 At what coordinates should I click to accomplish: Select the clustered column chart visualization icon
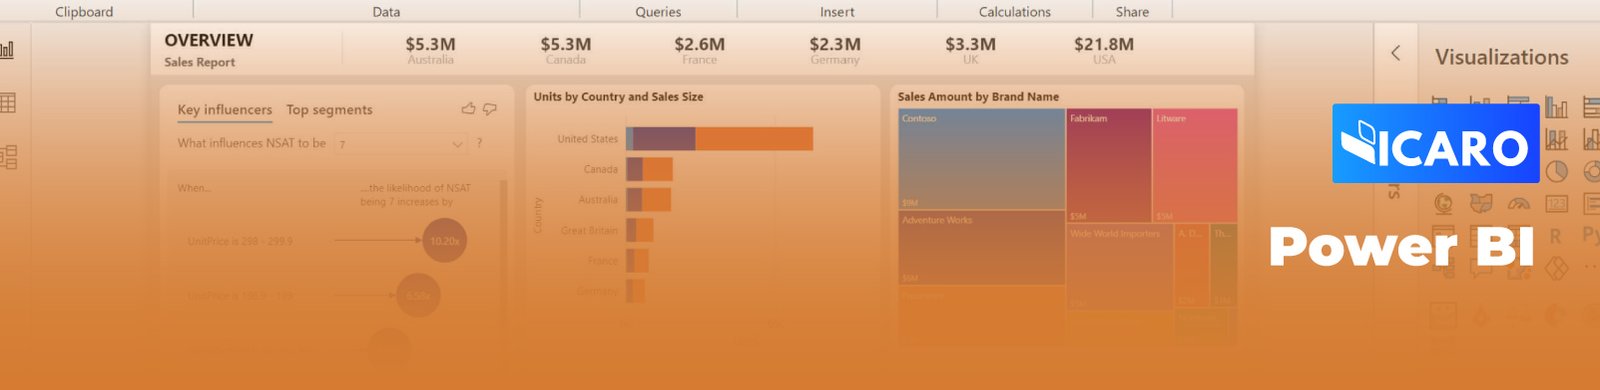tap(1557, 106)
